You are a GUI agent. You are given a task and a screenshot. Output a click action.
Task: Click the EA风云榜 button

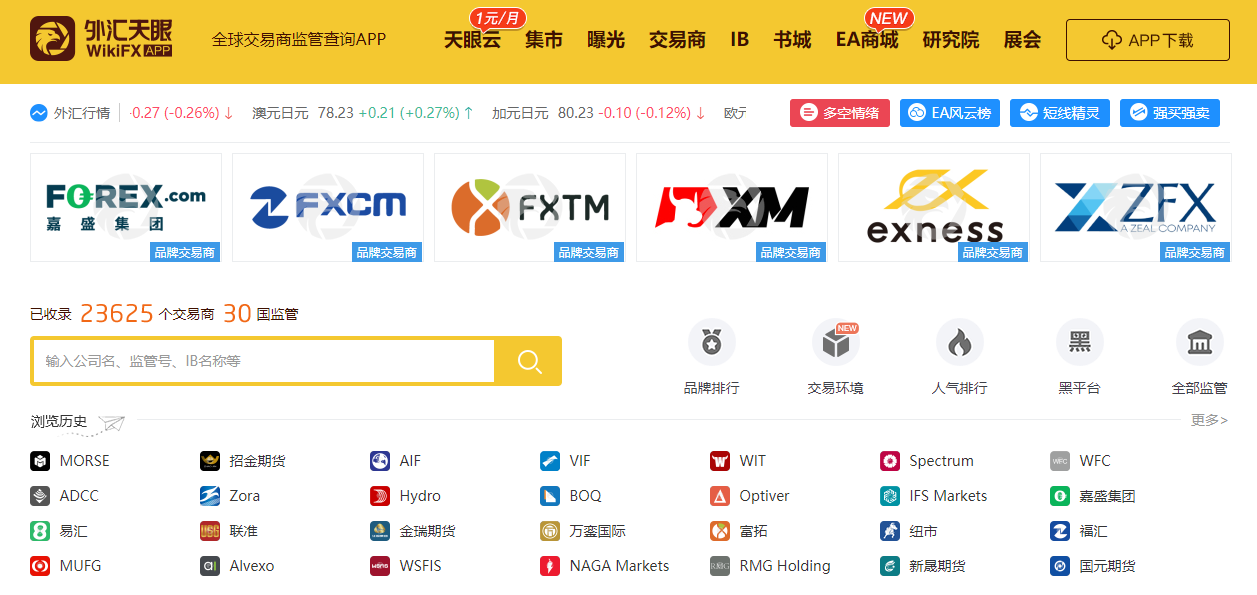tap(950, 113)
